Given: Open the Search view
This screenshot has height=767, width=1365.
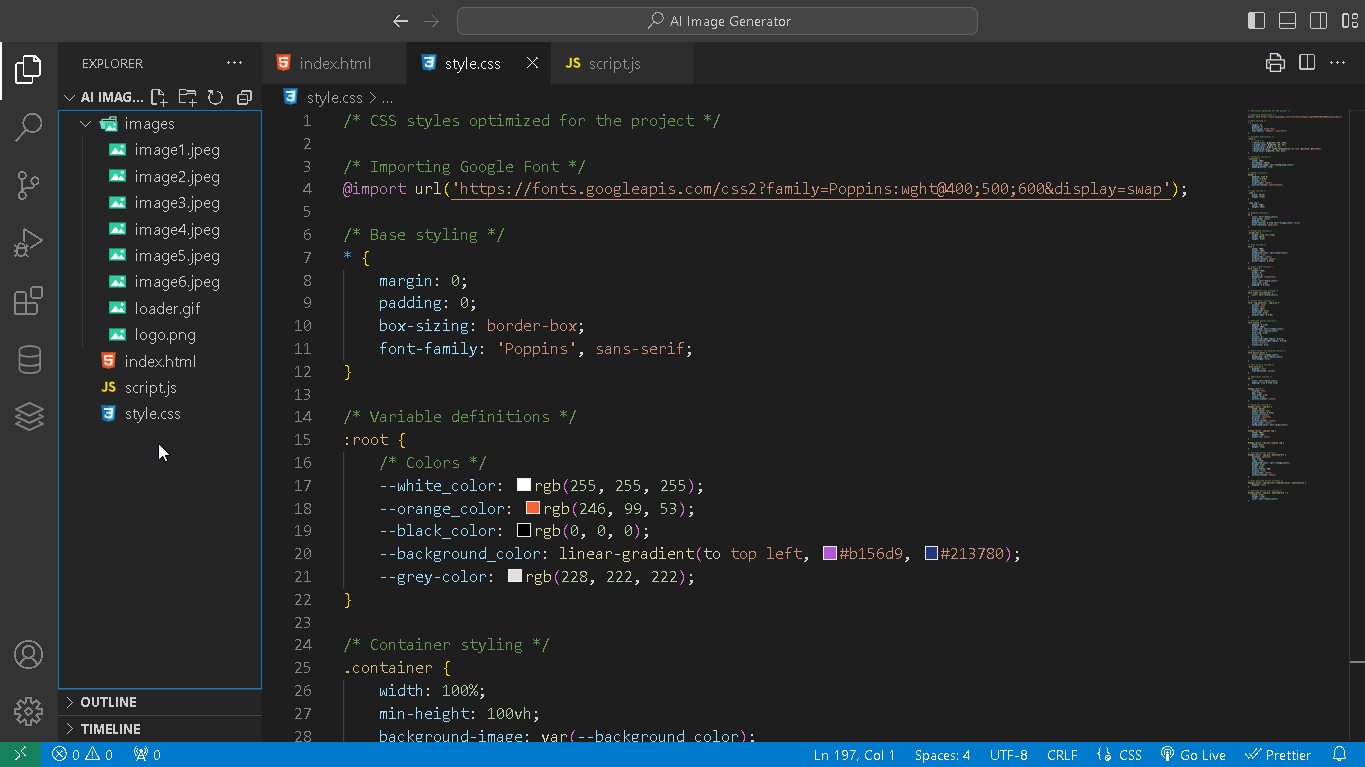Looking at the screenshot, I should (28, 127).
